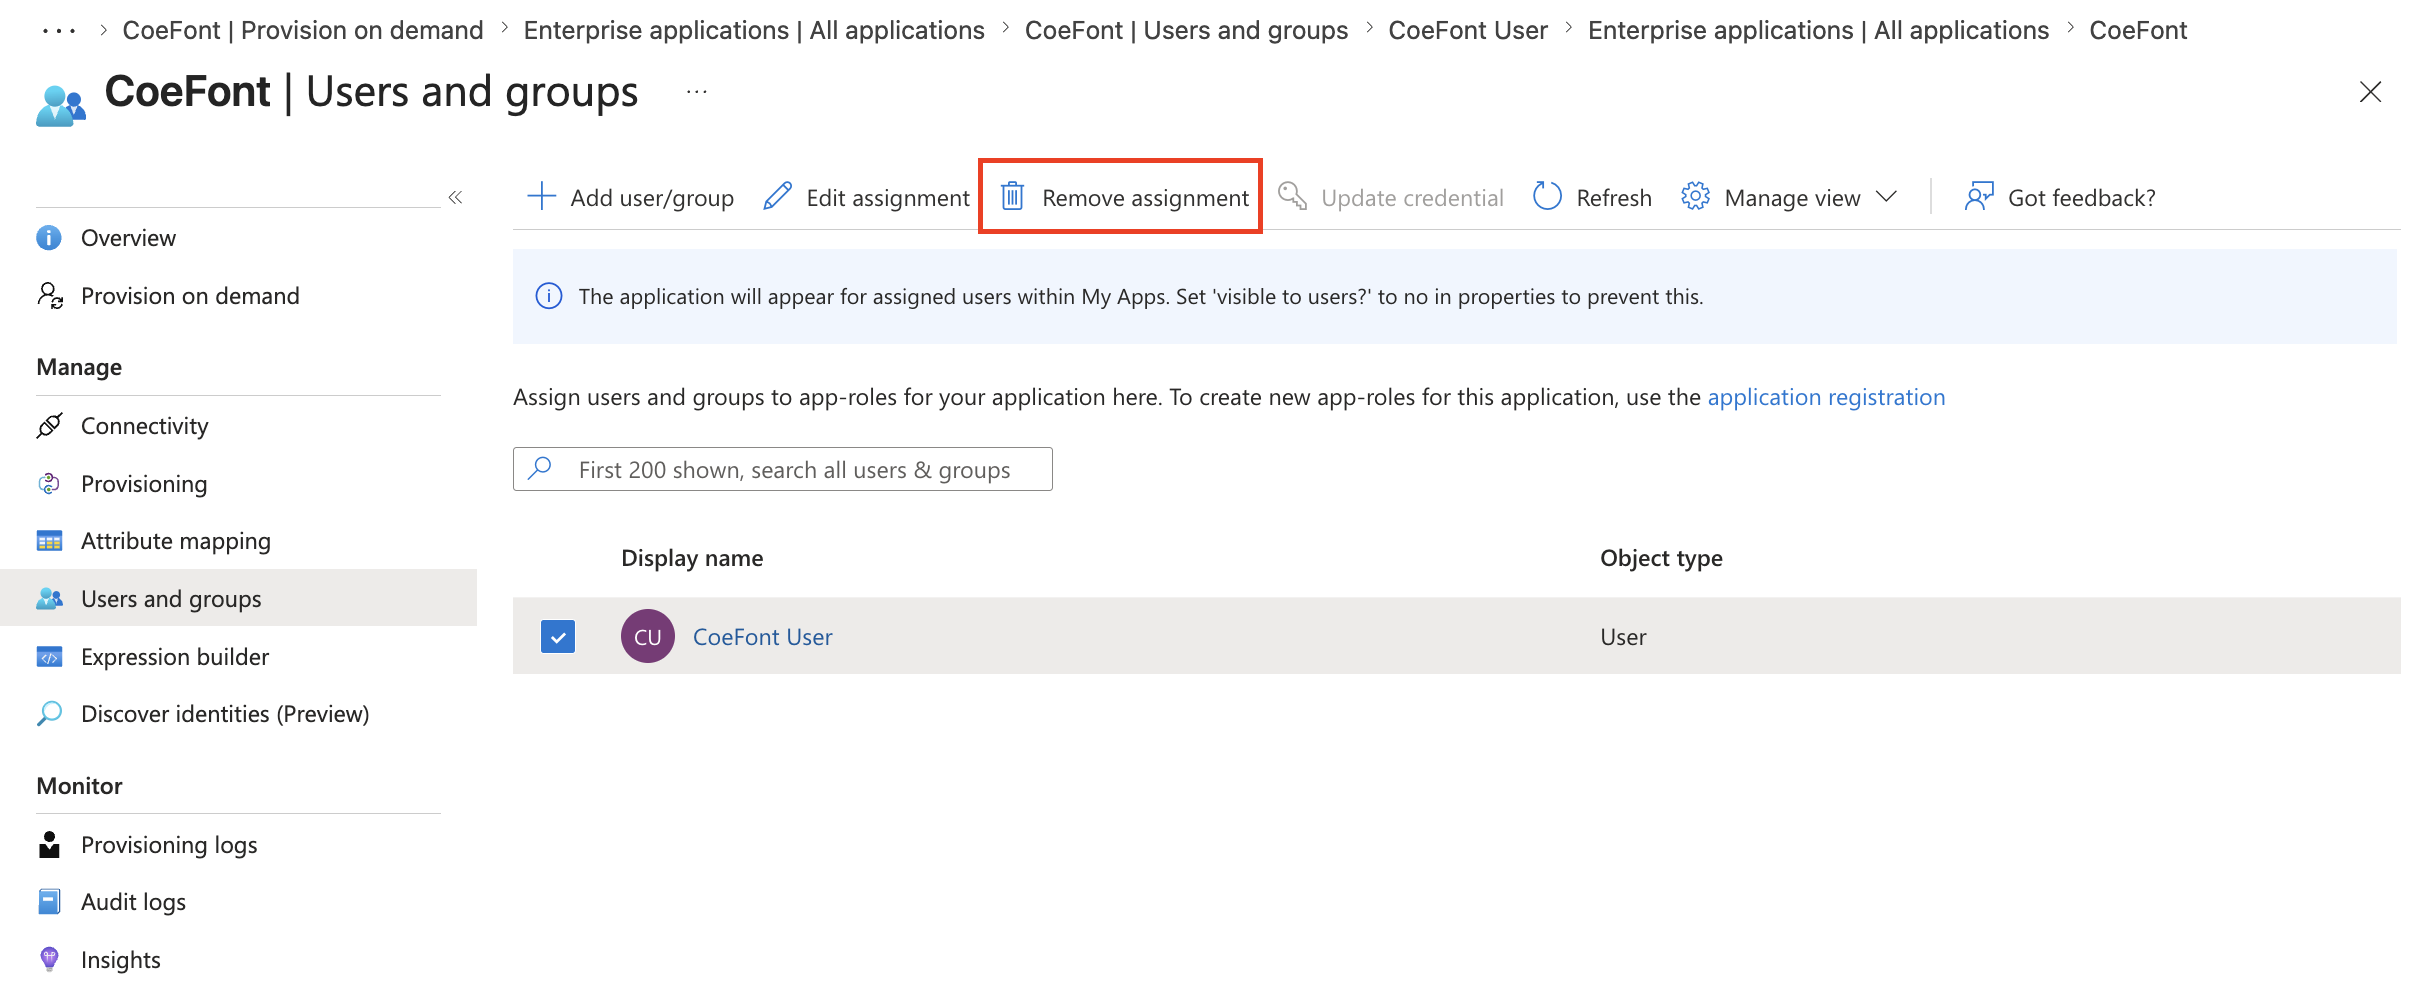
Task: Click the Connectivity plug icon
Action: [49, 426]
